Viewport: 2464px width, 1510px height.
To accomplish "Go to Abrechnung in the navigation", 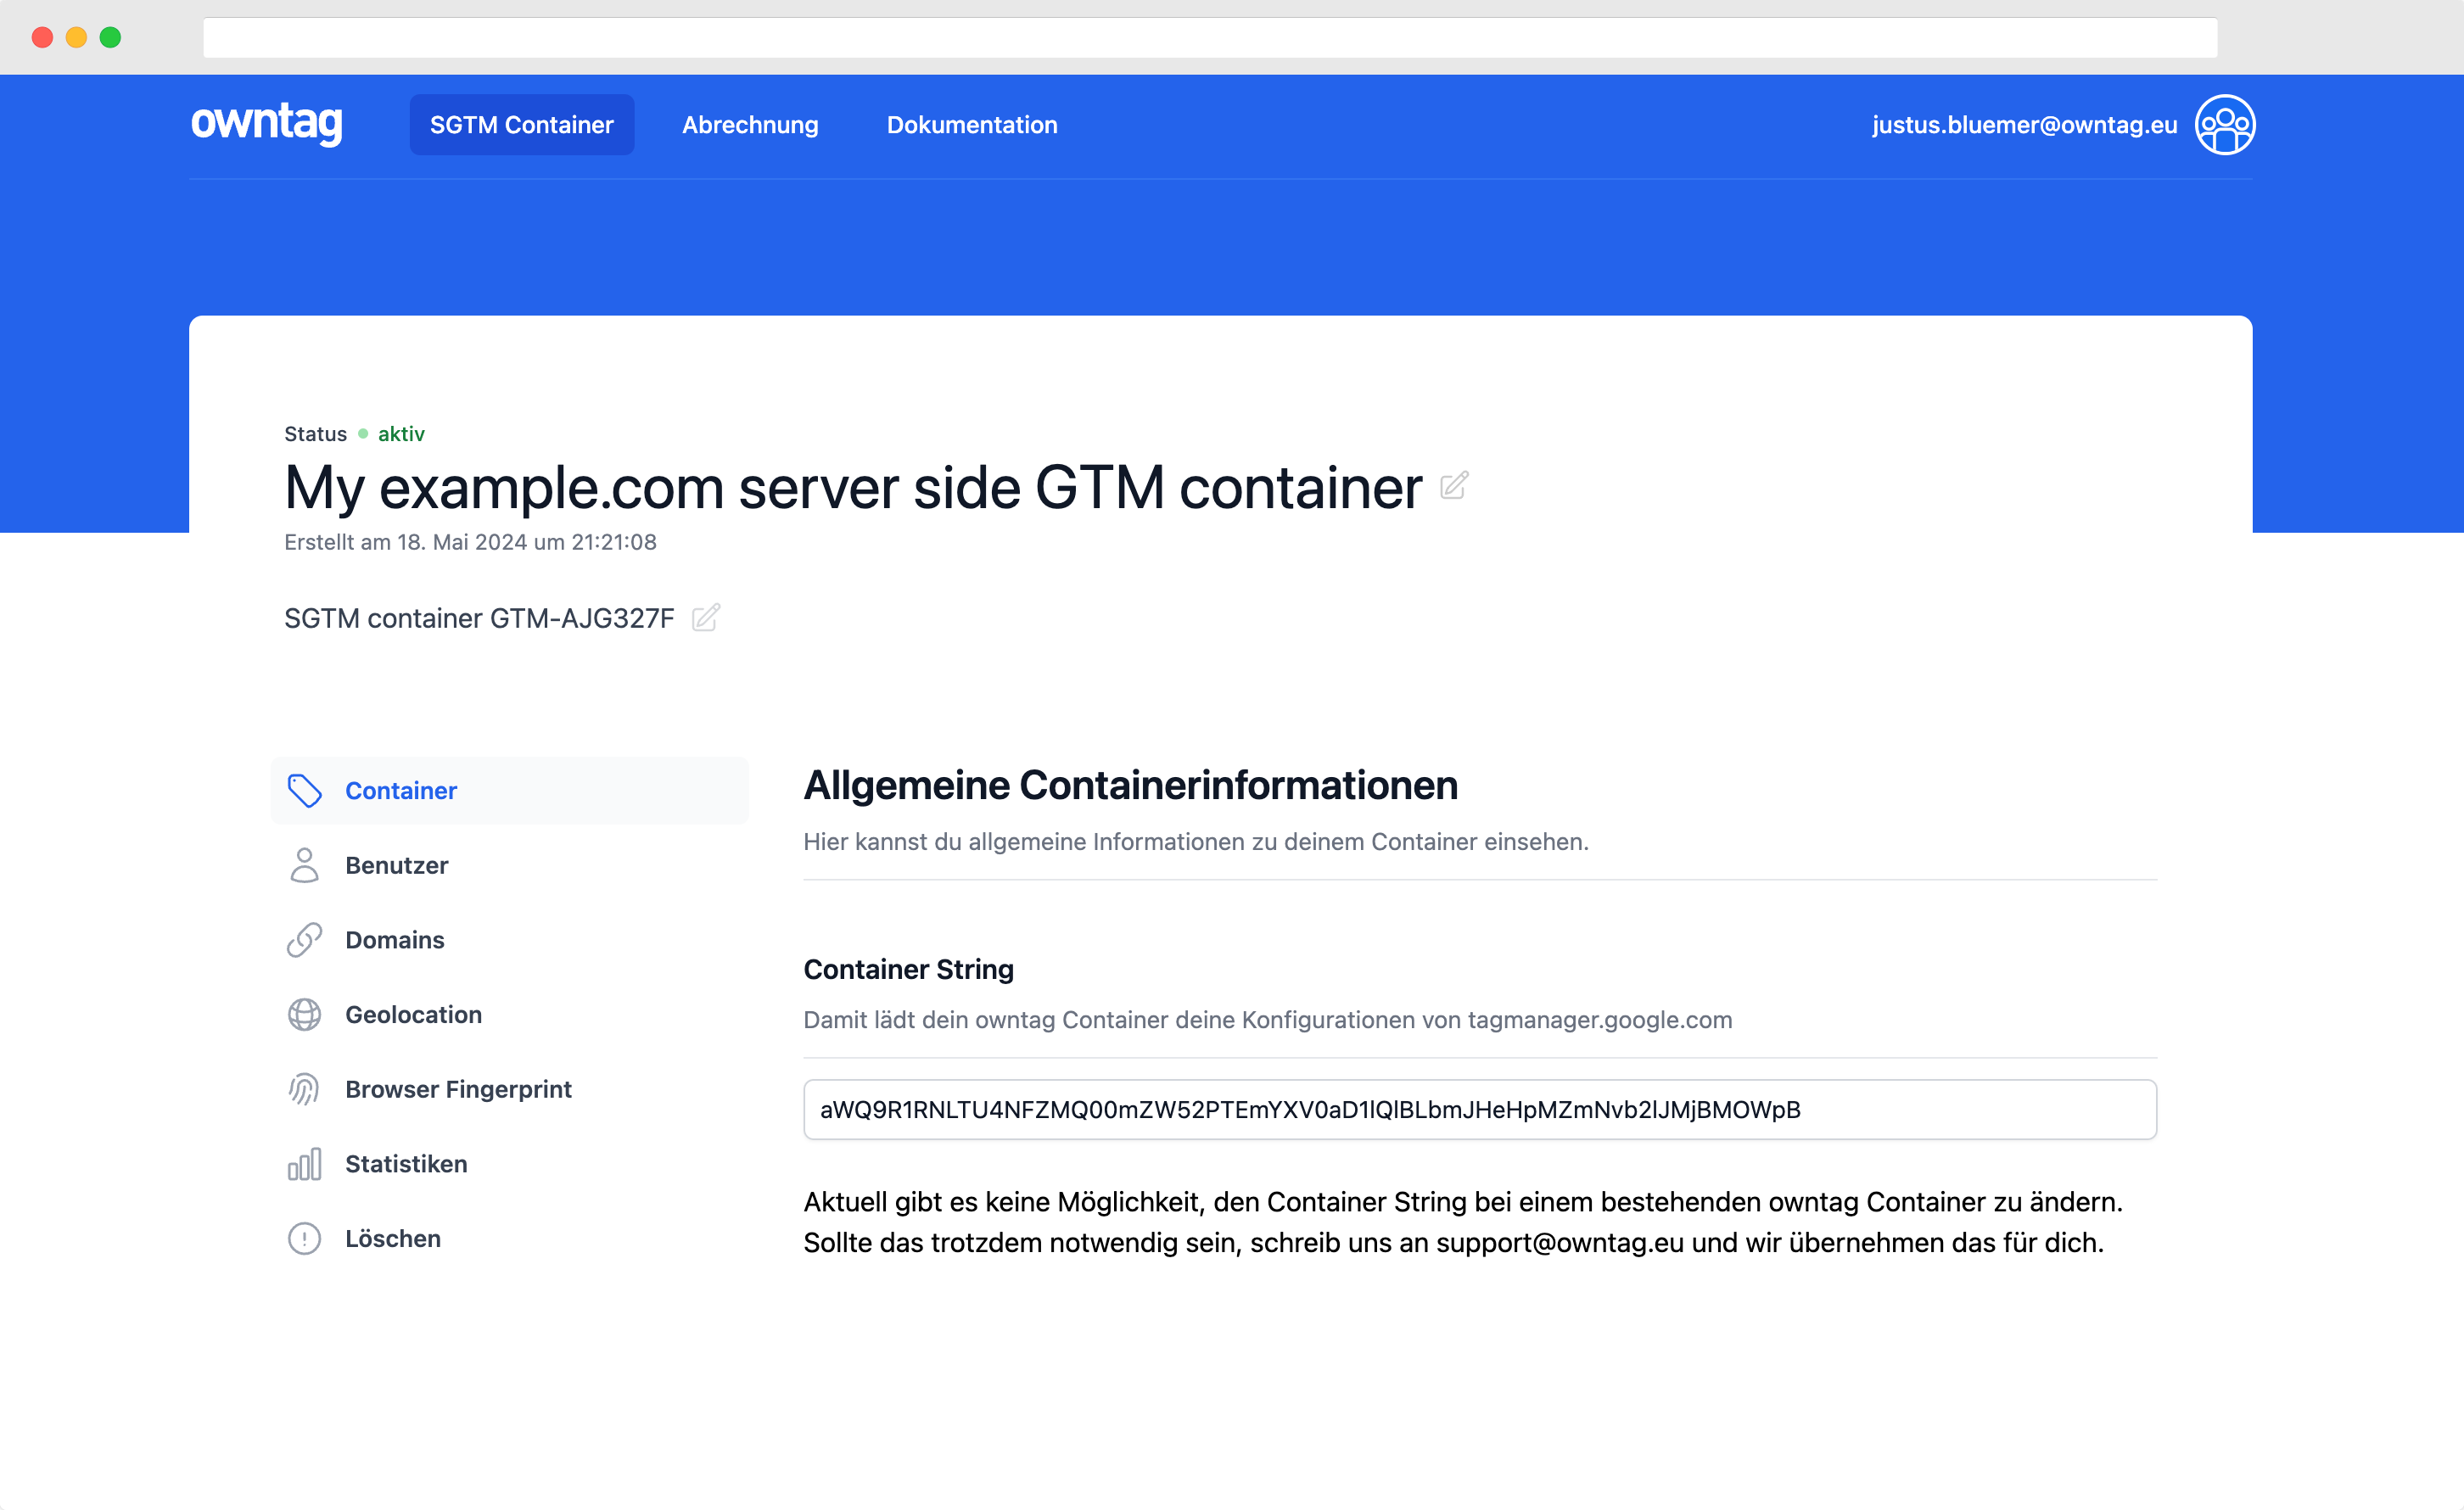I will 750,125.
